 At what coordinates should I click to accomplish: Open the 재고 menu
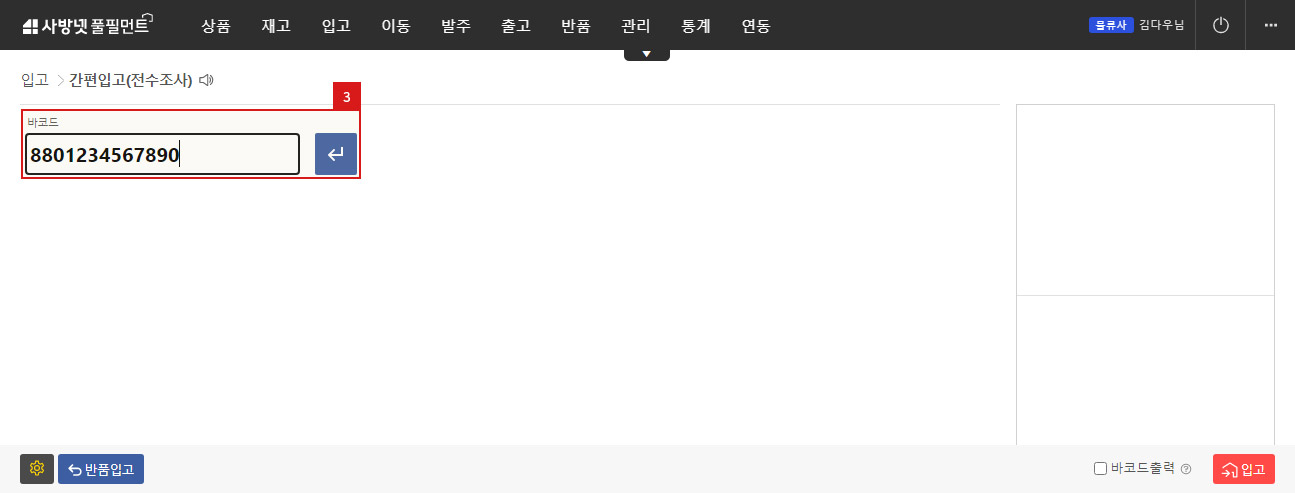(276, 26)
